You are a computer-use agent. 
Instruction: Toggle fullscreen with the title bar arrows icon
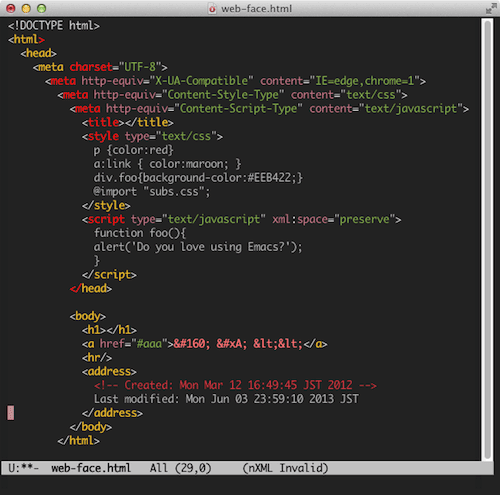[491, 9]
